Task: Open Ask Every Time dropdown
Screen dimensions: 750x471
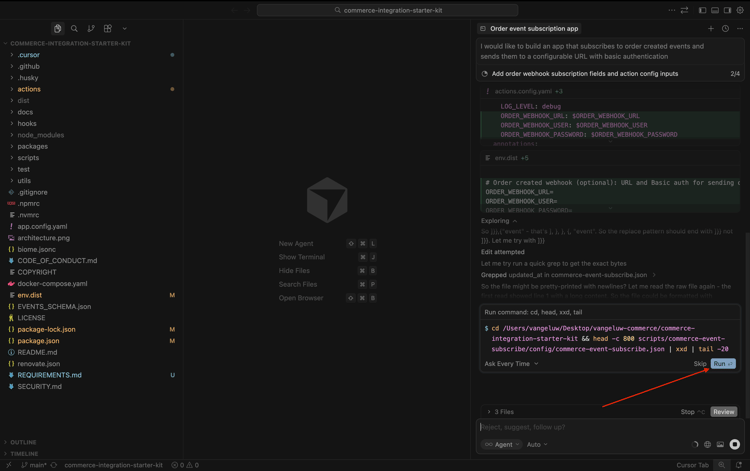Action: click(511, 364)
